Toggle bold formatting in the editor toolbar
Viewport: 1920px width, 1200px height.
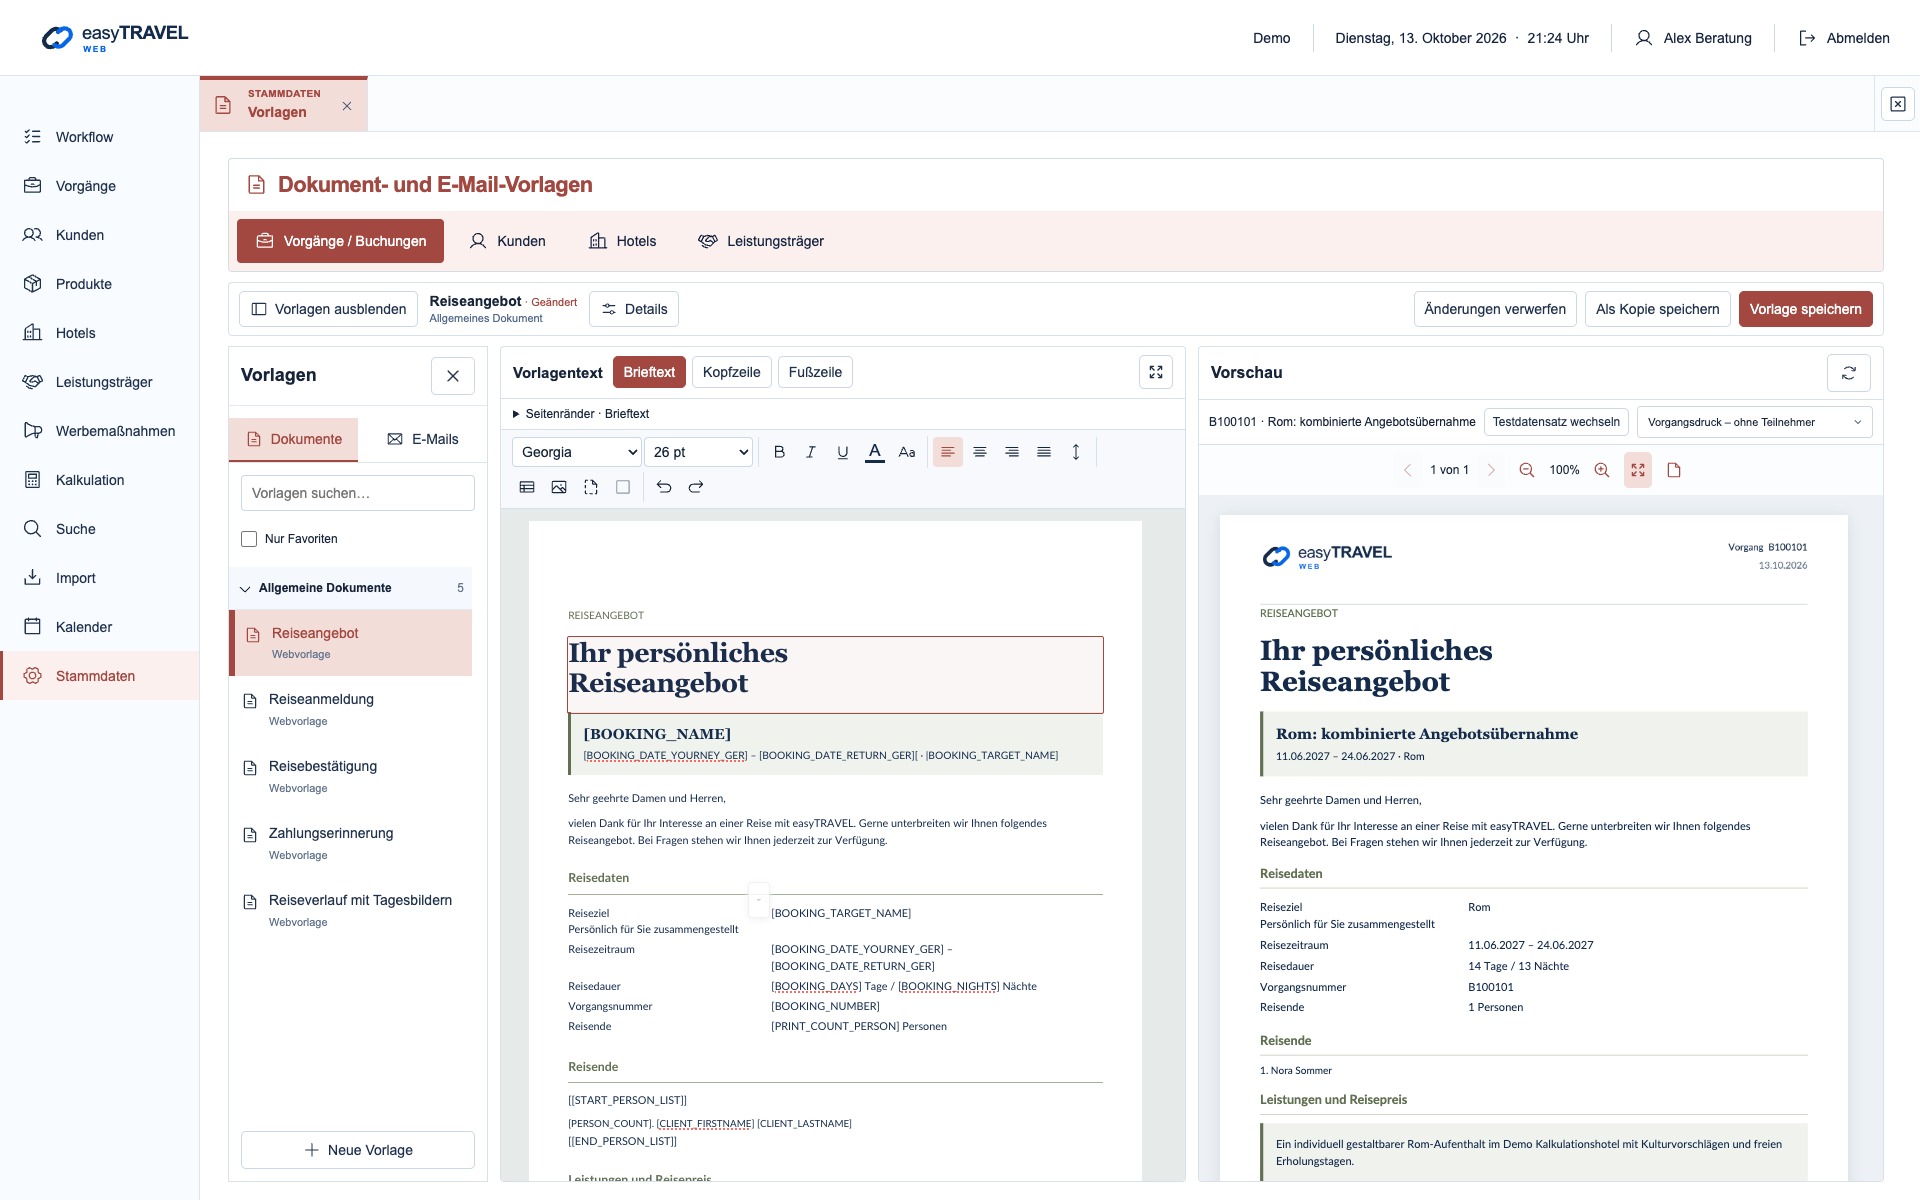(779, 452)
